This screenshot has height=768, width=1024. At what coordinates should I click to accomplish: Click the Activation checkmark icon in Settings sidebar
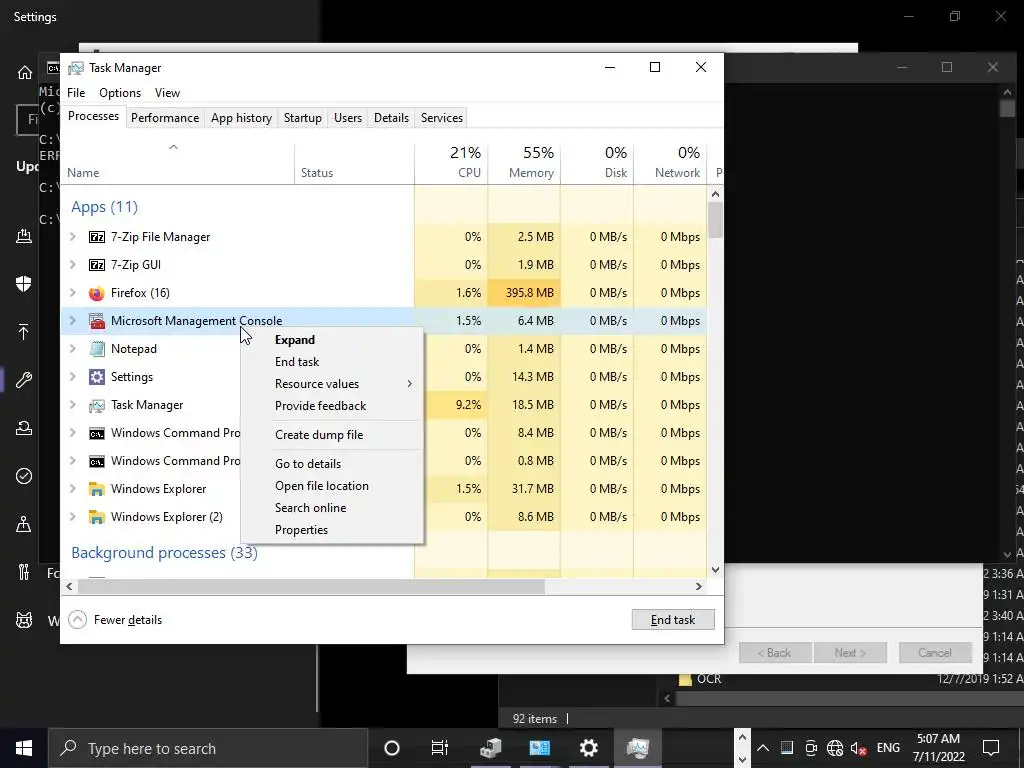click(24, 476)
